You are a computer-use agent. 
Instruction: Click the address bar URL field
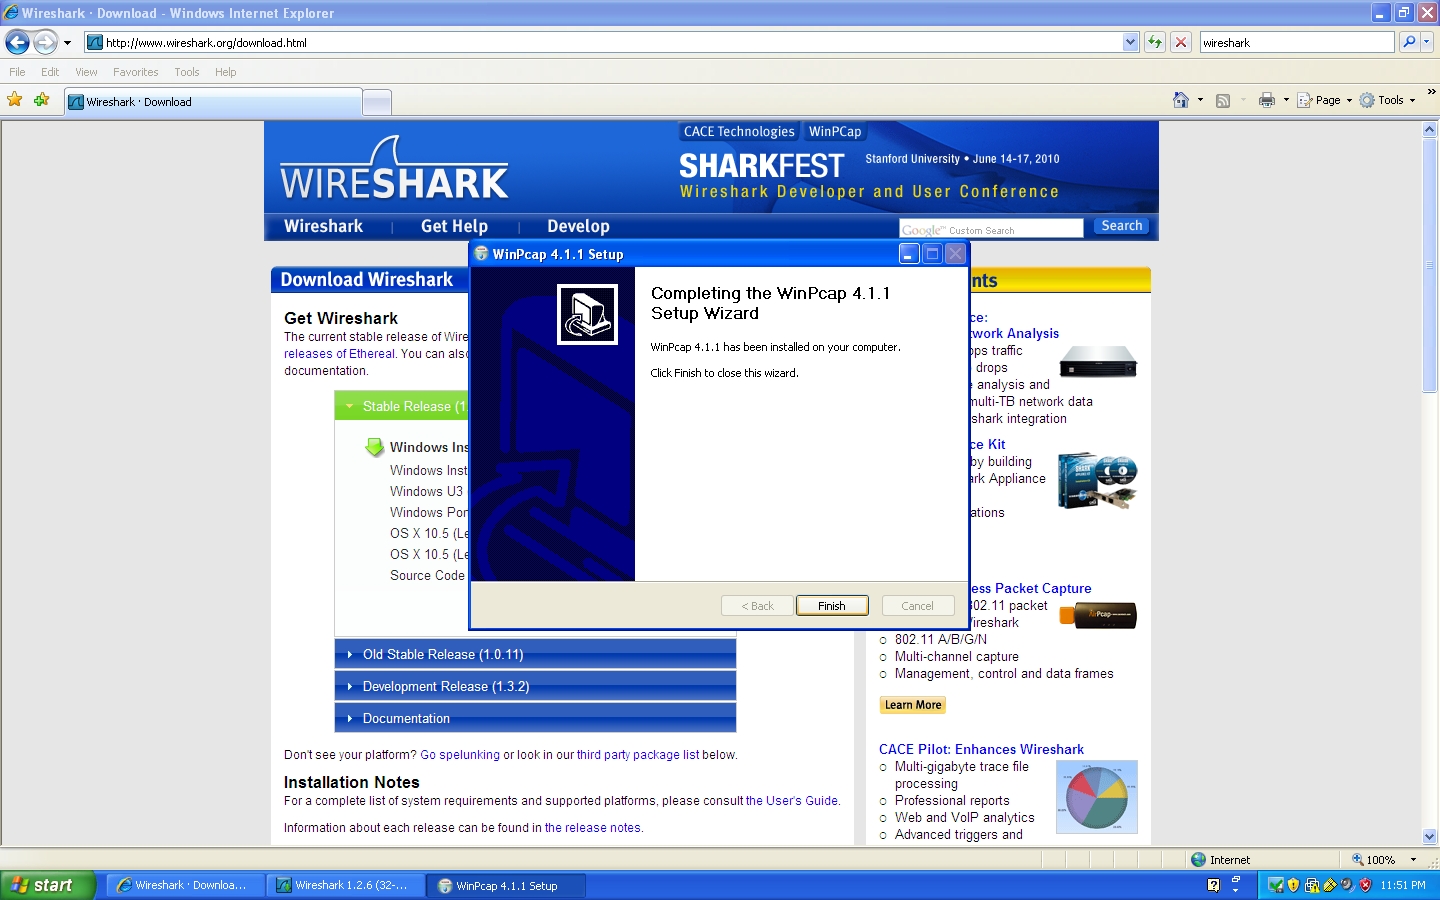(604, 42)
